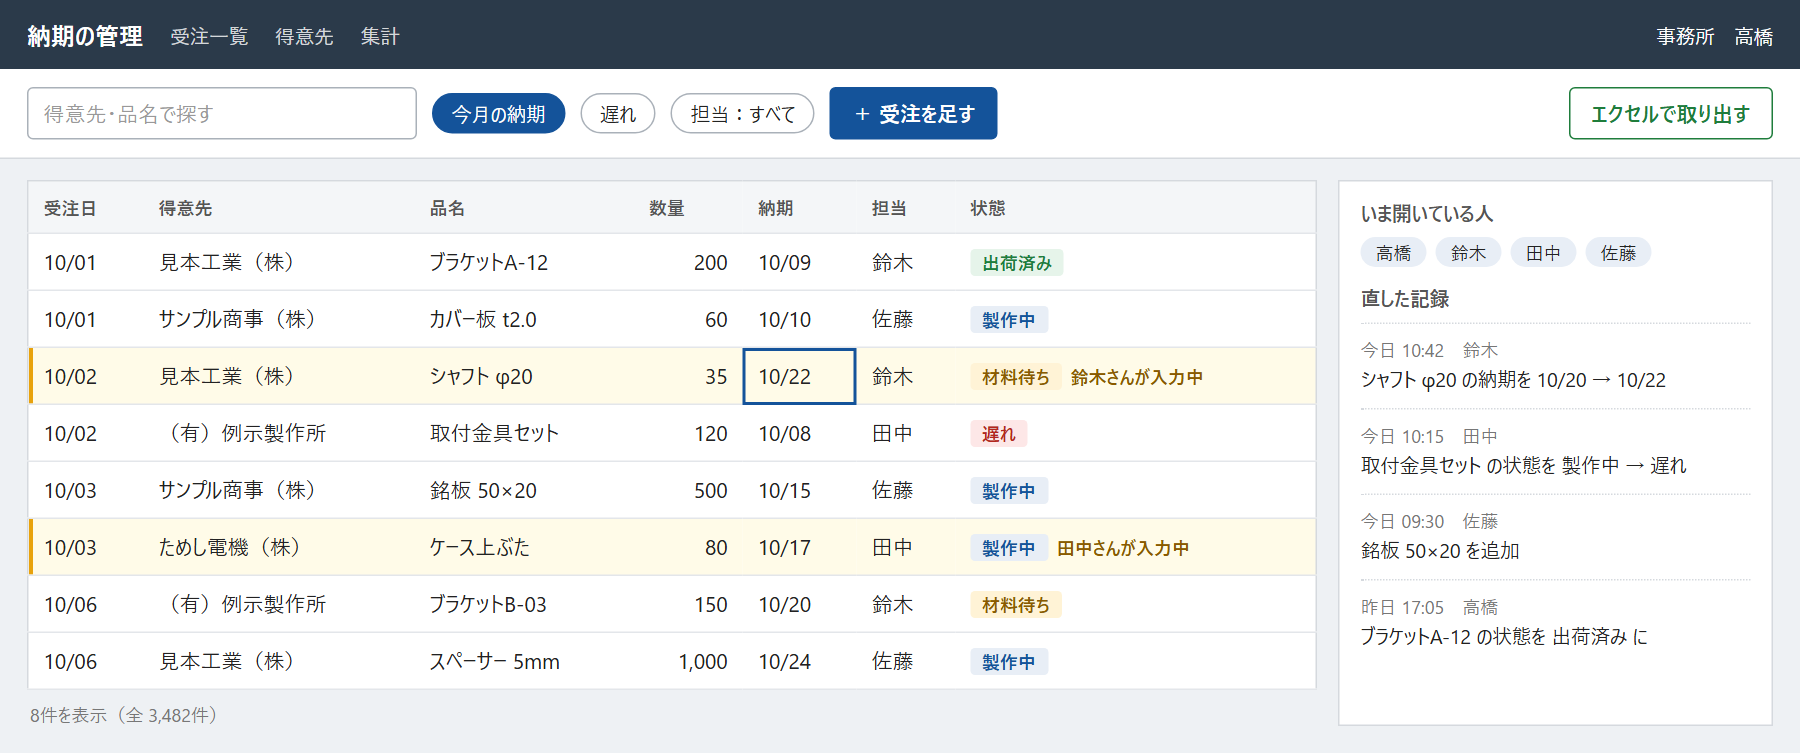Click the 鈴木さんが入力中 editing indicator
This screenshot has width=1800, height=753.
1137,377
